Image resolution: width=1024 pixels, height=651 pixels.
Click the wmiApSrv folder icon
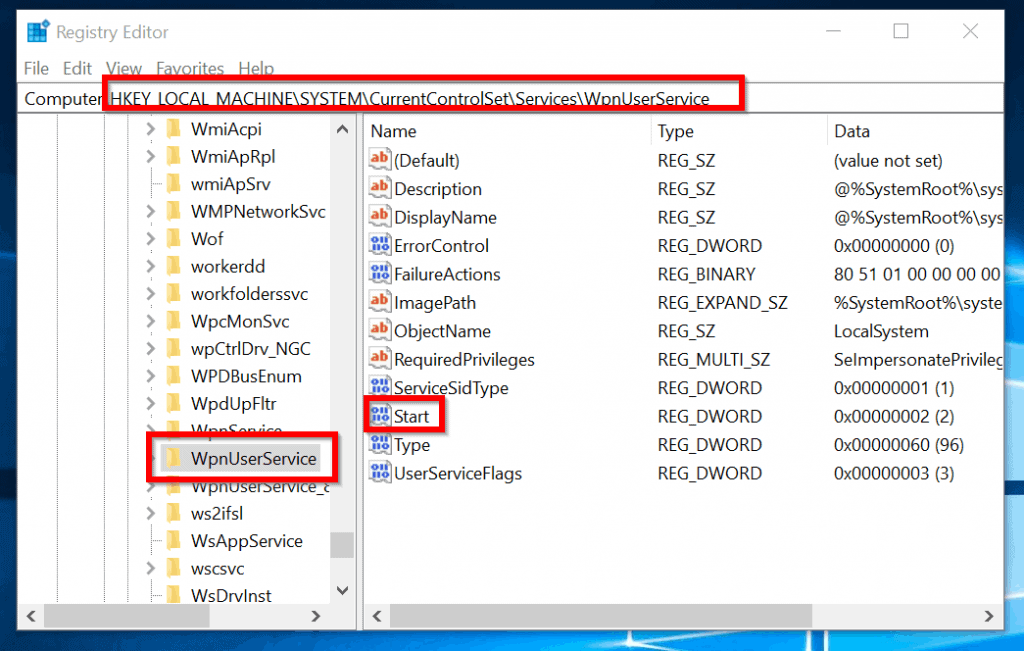[174, 183]
